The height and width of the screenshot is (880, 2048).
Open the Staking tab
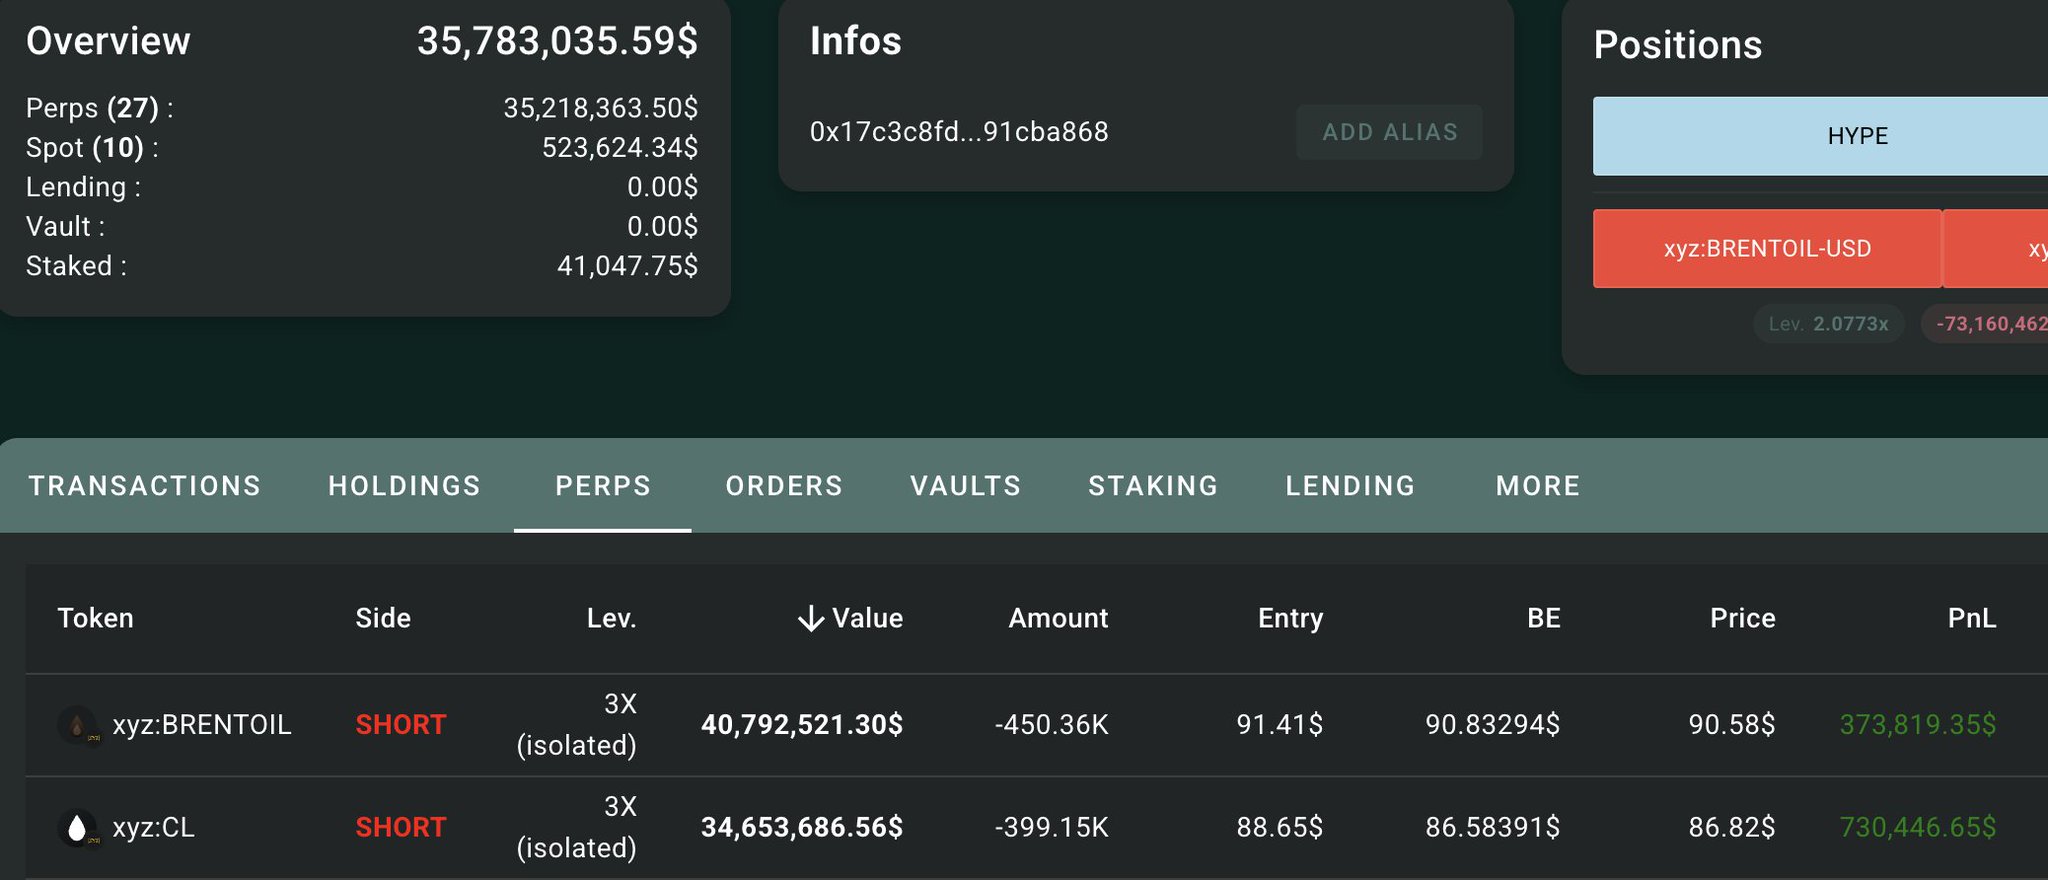click(1153, 486)
